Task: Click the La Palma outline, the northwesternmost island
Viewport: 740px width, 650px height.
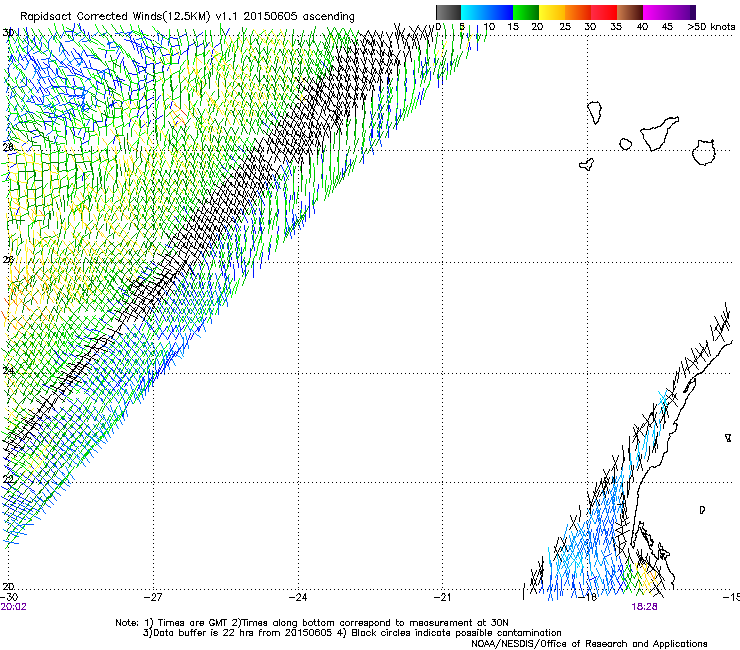Action: (595, 113)
